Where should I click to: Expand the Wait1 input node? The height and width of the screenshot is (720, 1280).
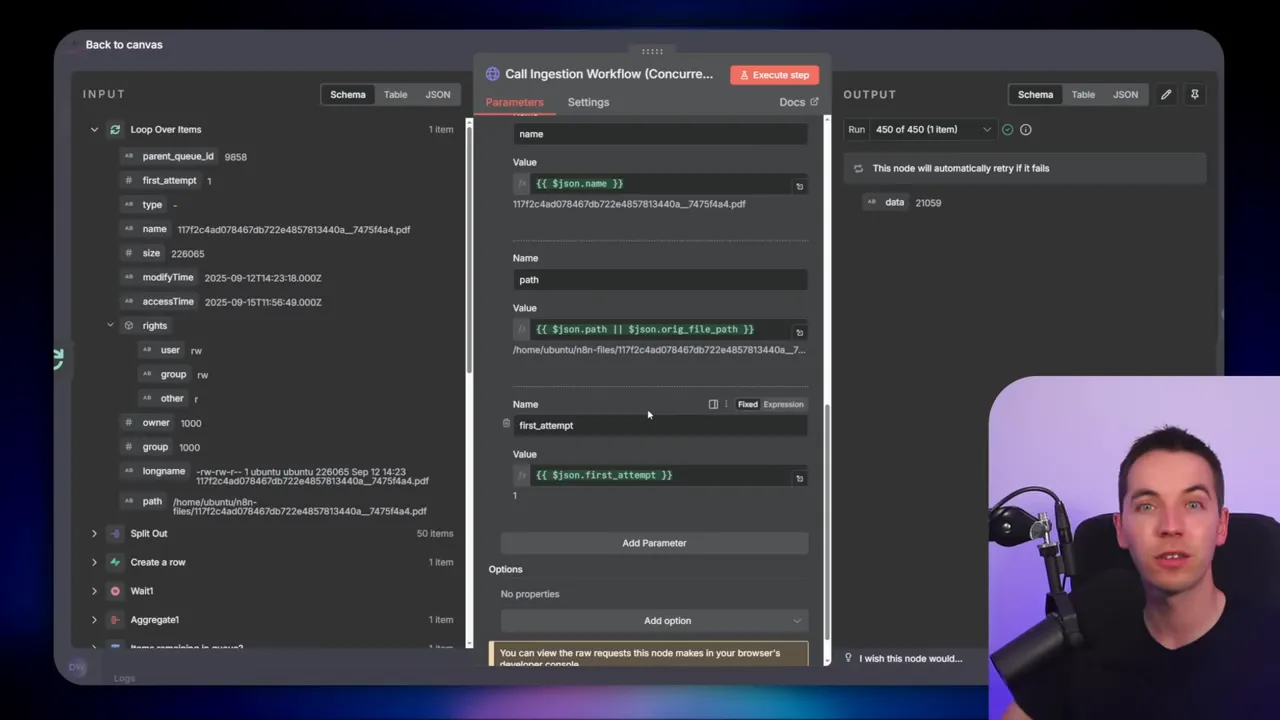[94, 591]
